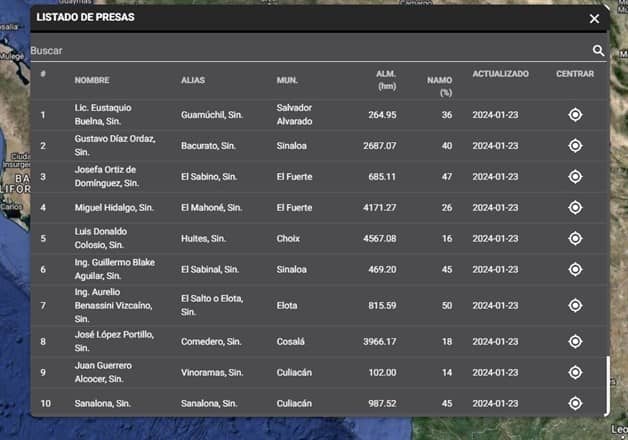The image size is (628, 440).
Task: Click the search magnifier icon
Action: (x=598, y=50)
